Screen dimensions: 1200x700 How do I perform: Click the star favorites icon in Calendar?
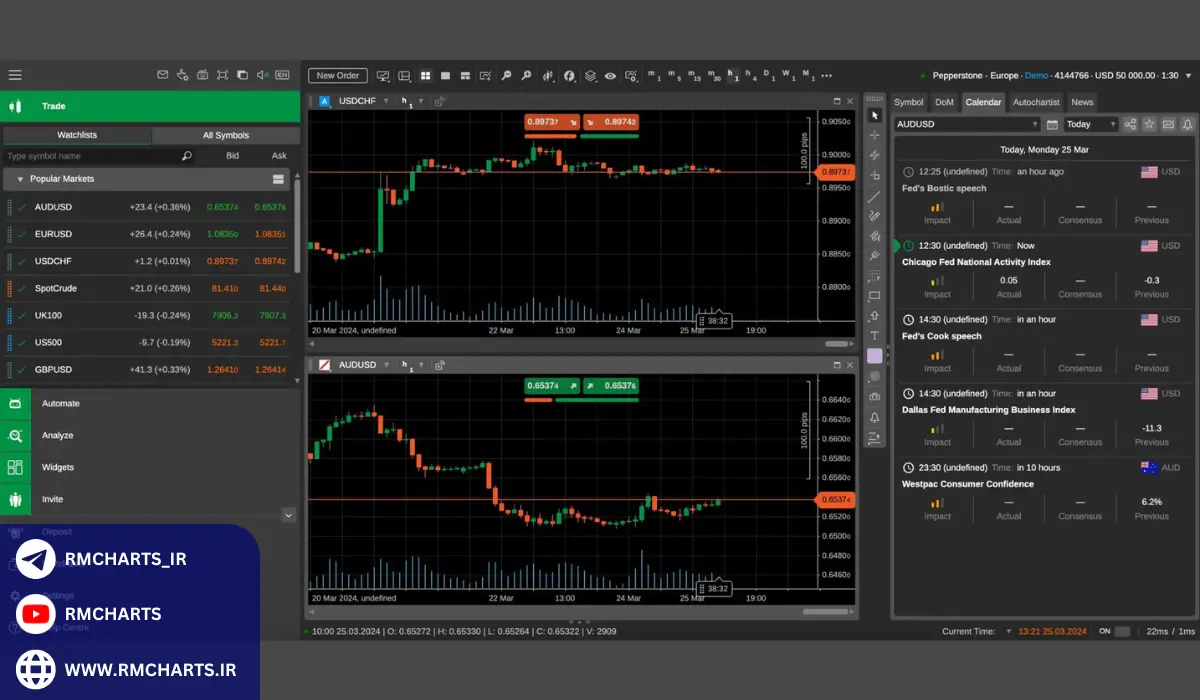pos(1149,124)
